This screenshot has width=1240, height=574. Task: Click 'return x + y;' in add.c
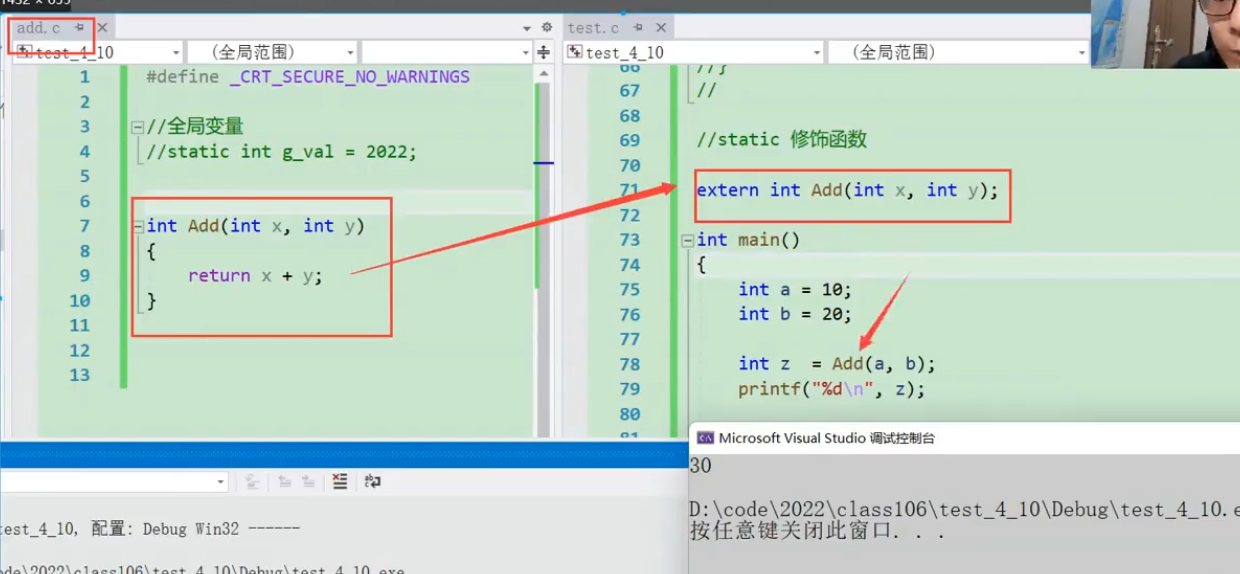pos(256,276)
